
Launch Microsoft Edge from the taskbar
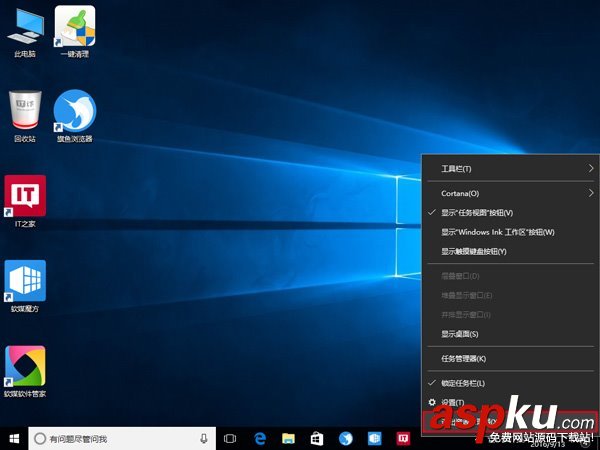260,439
